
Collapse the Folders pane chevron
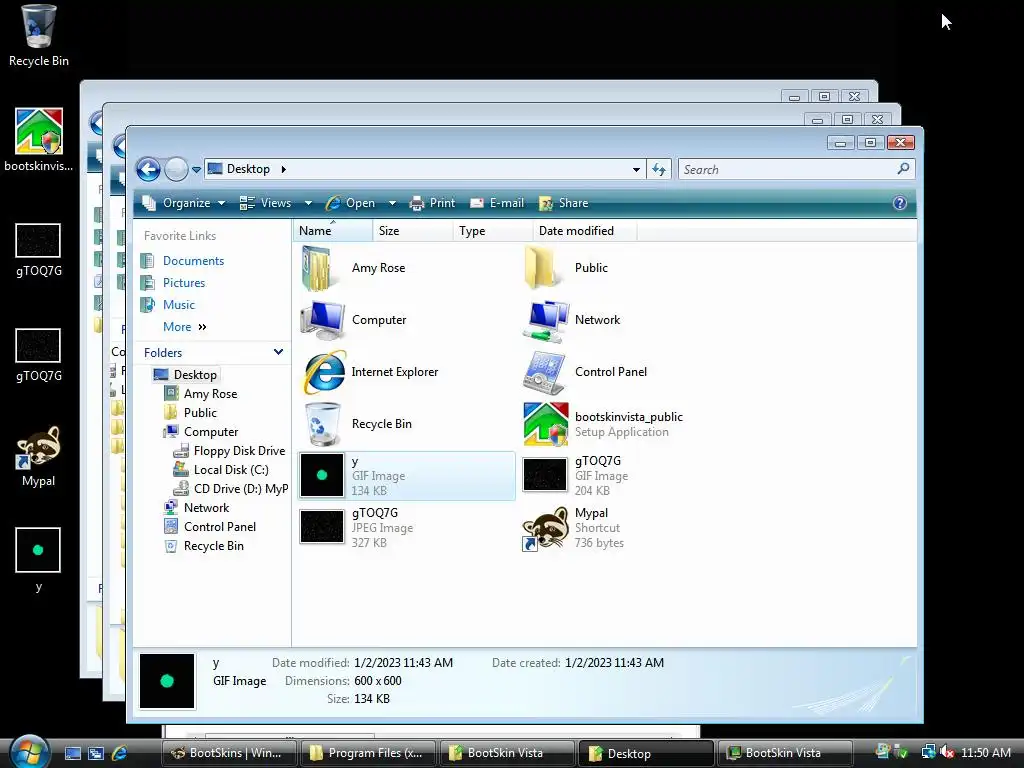[278, 352]
